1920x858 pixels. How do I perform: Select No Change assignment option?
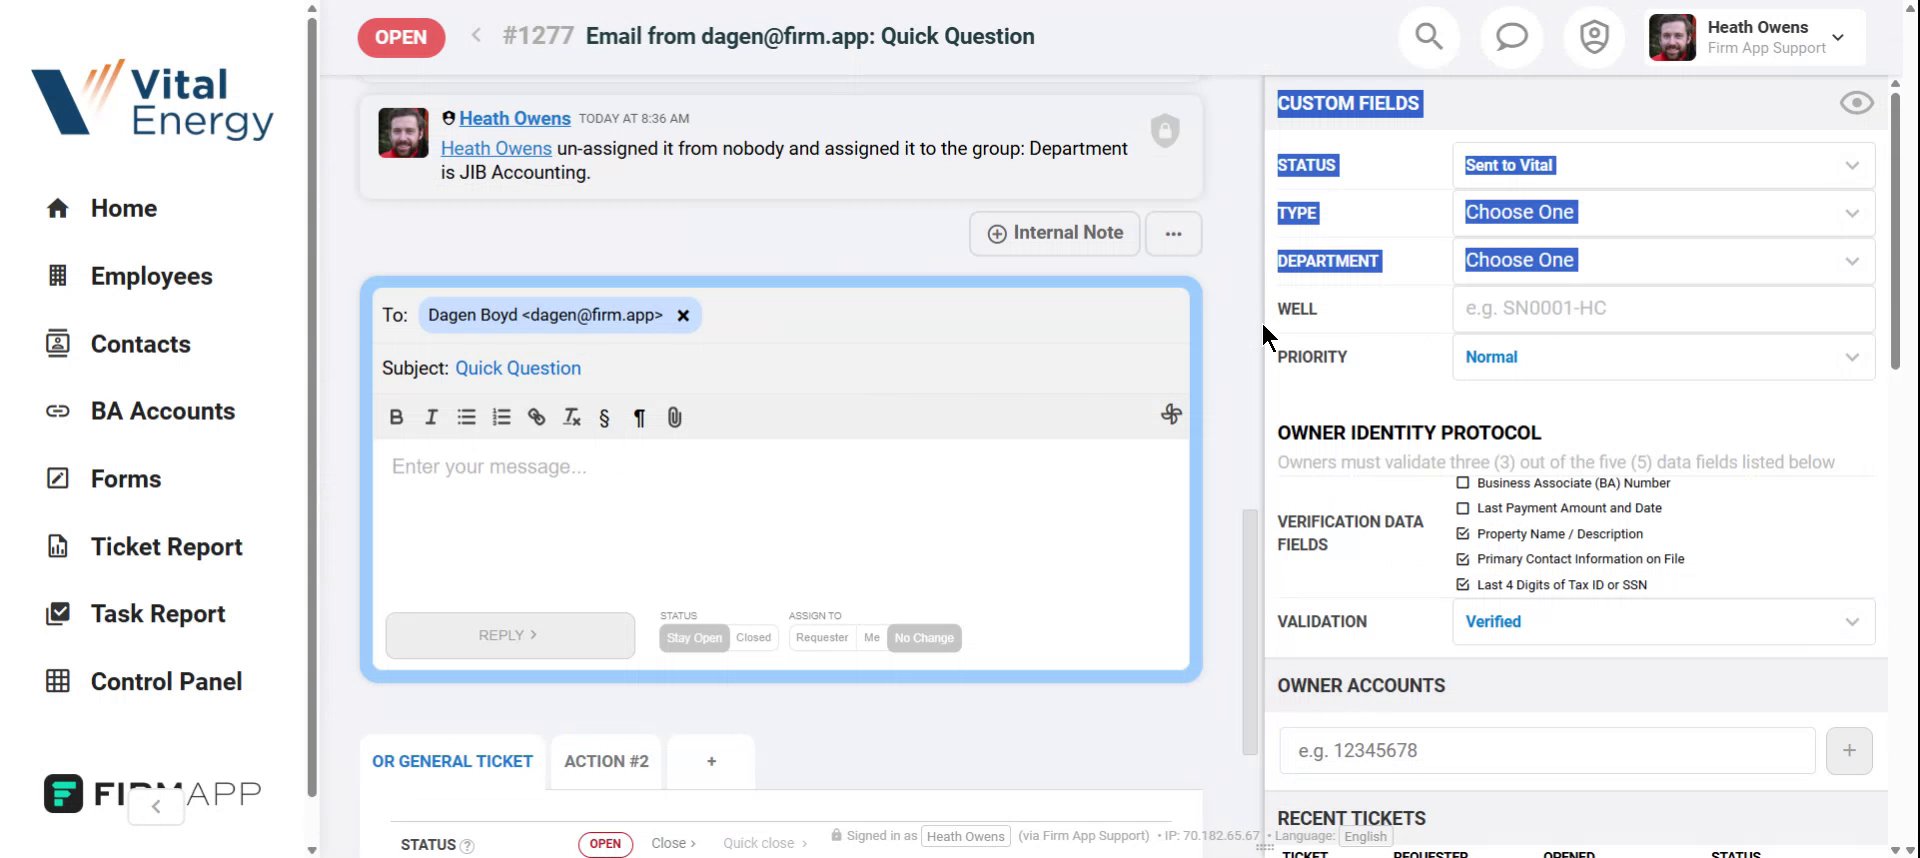click(x=924, y=638)
